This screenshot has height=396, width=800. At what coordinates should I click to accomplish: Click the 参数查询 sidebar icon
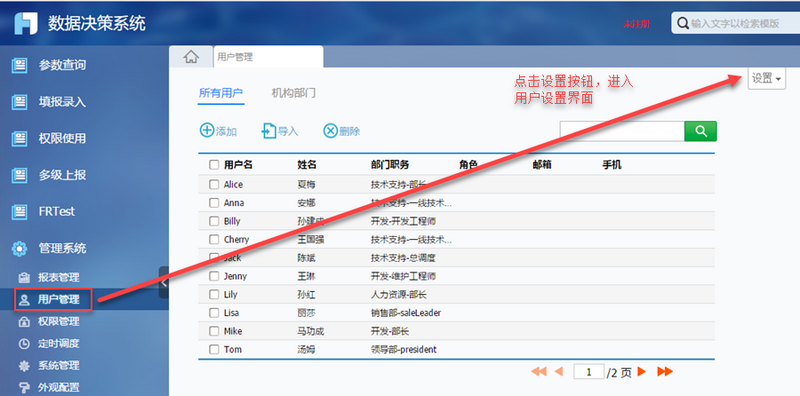click(x=19, y=65)
